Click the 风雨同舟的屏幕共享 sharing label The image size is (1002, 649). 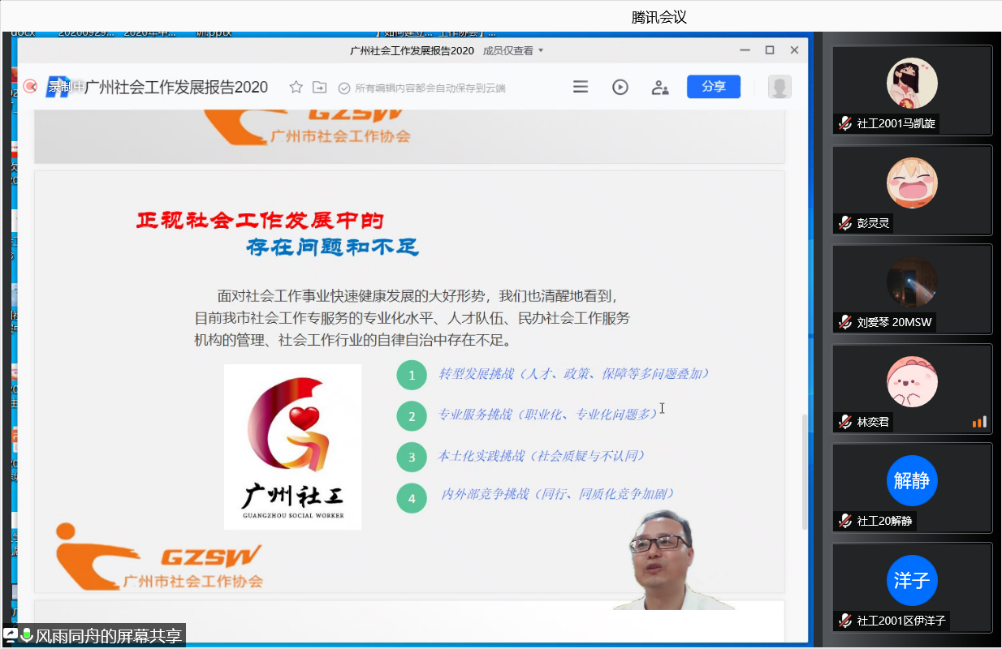coord(108,636)
